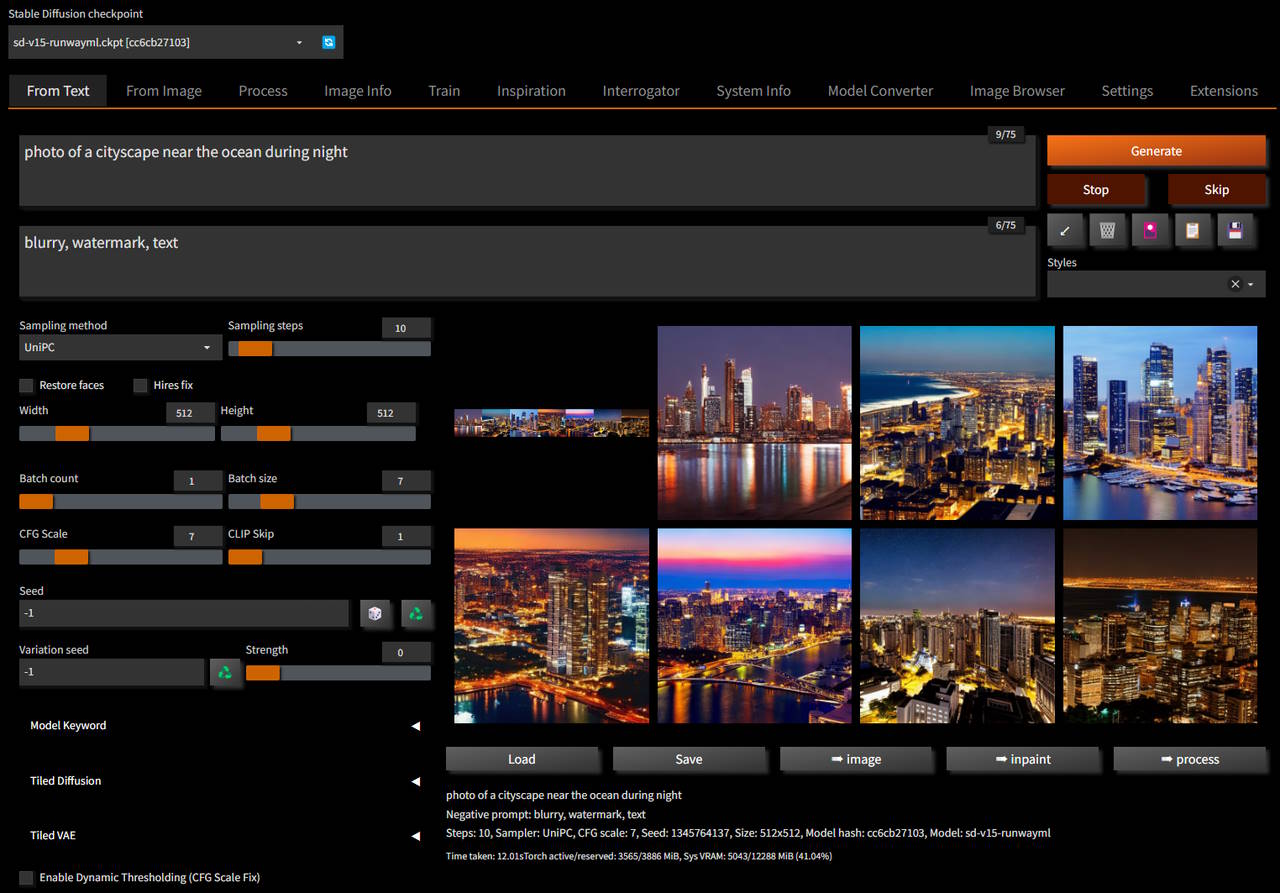Open the Model Converter tab

(880, 90)
